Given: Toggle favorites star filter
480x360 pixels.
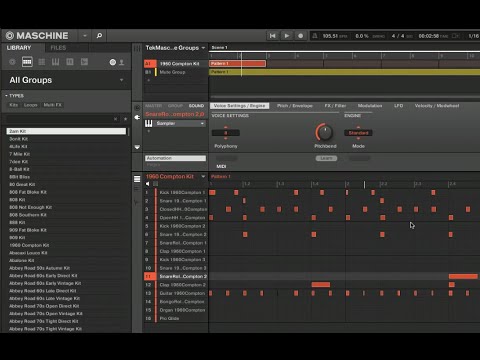Looking at the screenshot, I should pyautogui.click(x=125, y=119).
